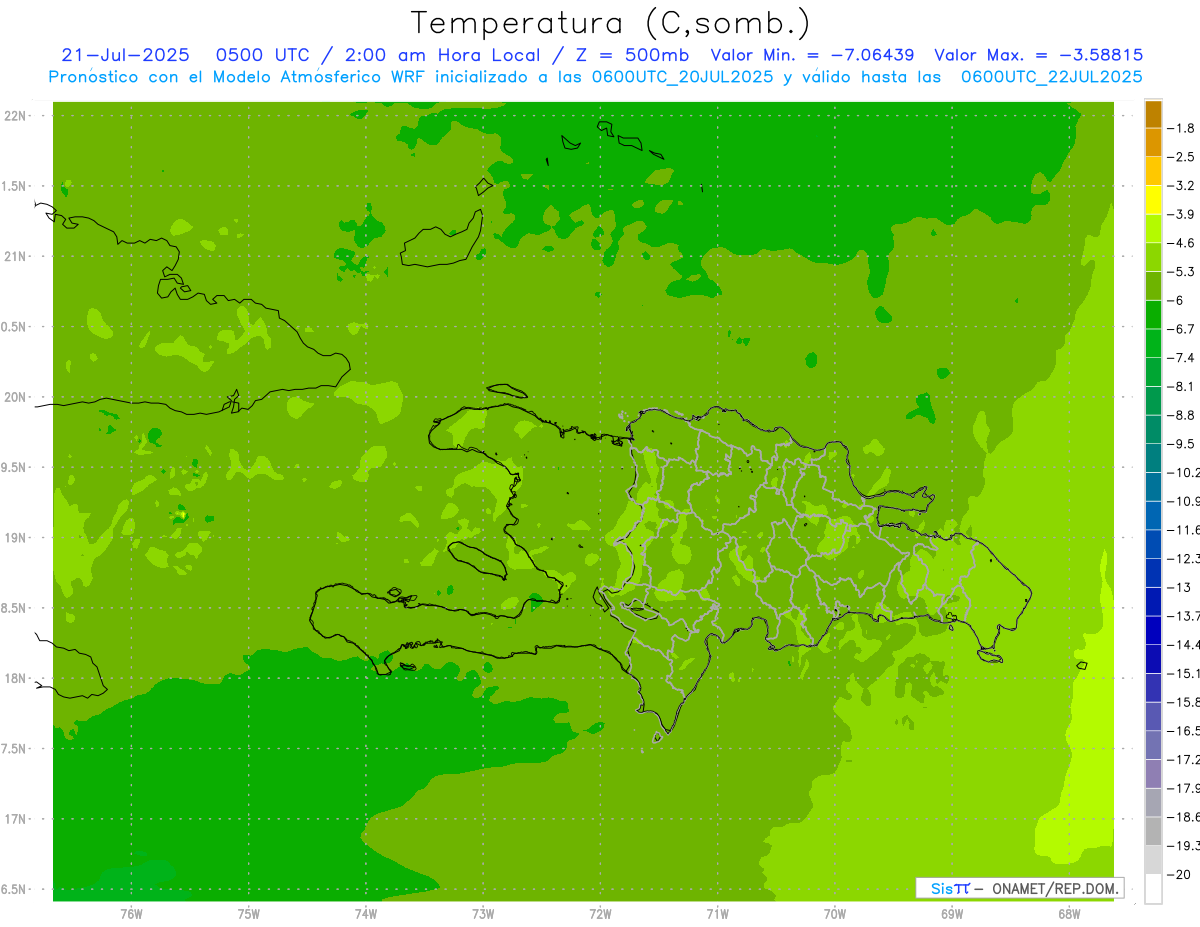This screenshot has width=1200, height=927.
Task: Click the olive-green swatch between -5.3 and -6
Action: pos(1153,287)
